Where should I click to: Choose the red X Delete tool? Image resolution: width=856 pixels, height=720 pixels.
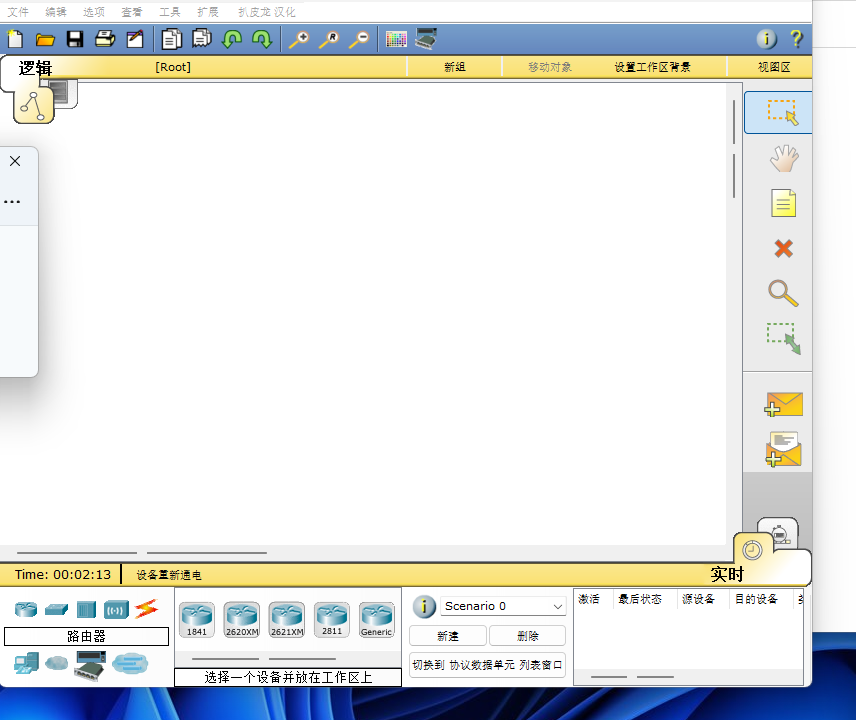pos(783,249)
